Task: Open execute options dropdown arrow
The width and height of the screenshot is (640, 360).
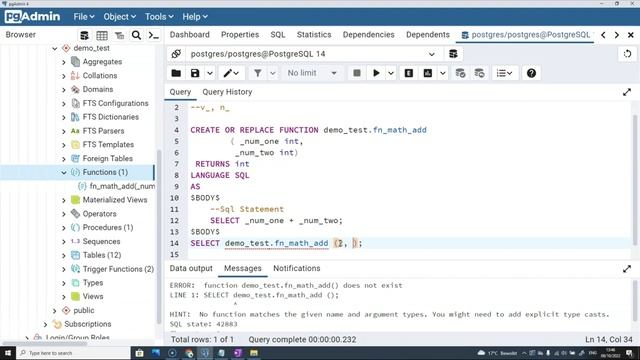Action: (391, 73)
